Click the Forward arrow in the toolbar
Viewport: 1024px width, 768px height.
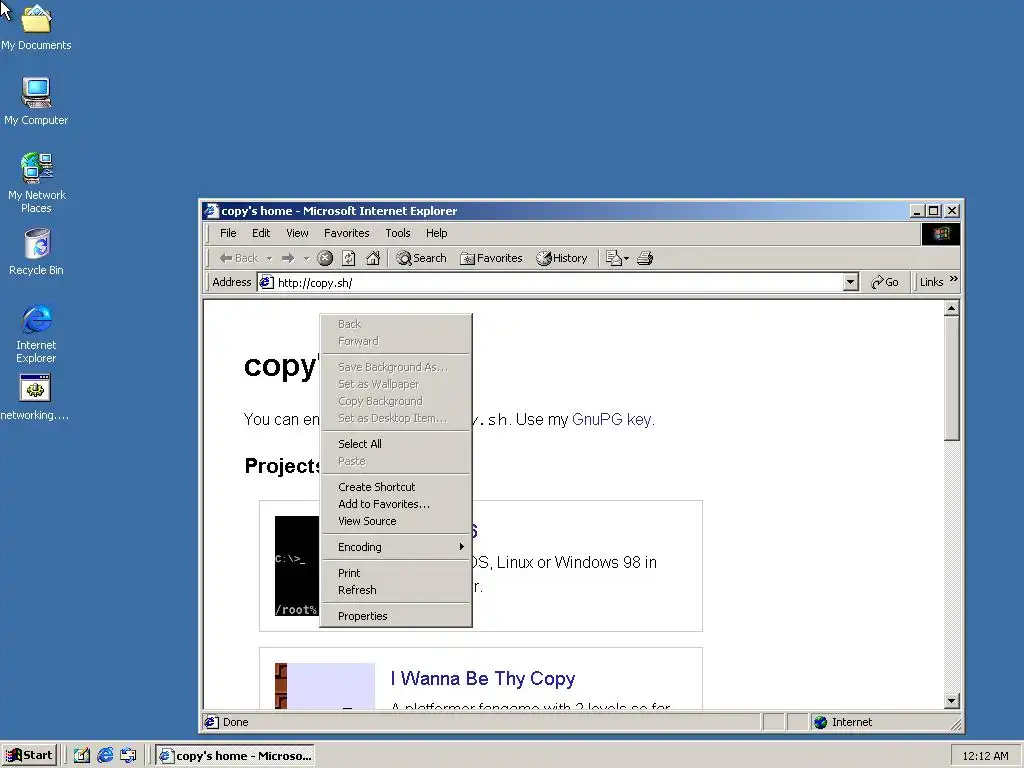(288, 258)
